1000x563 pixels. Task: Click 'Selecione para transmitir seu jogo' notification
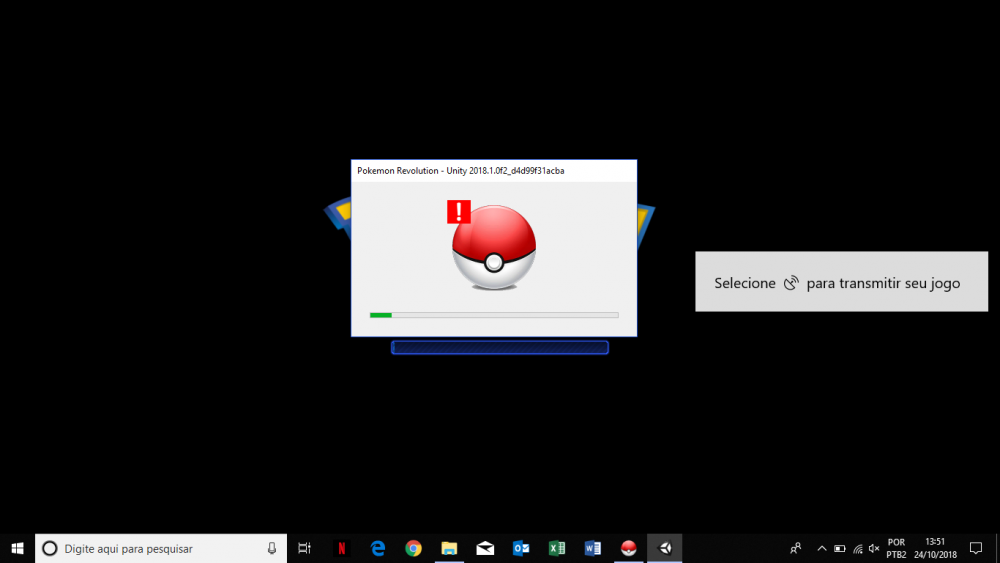coord(841,281)
